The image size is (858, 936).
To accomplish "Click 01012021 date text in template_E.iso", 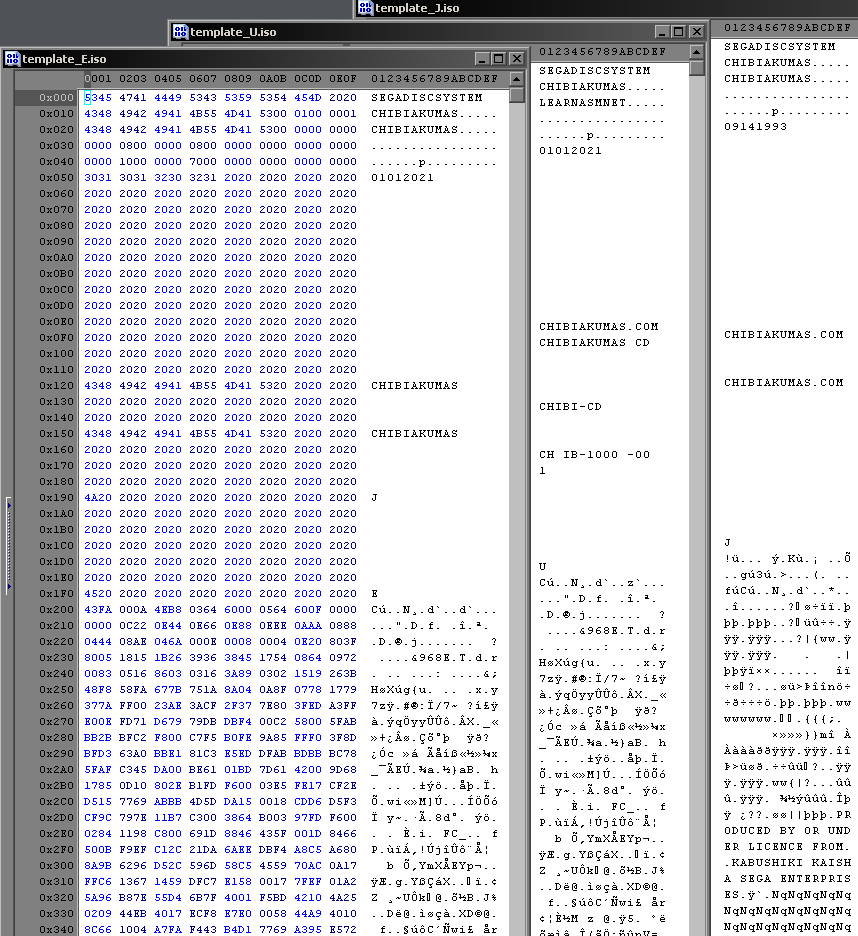I will coord(402,177).
